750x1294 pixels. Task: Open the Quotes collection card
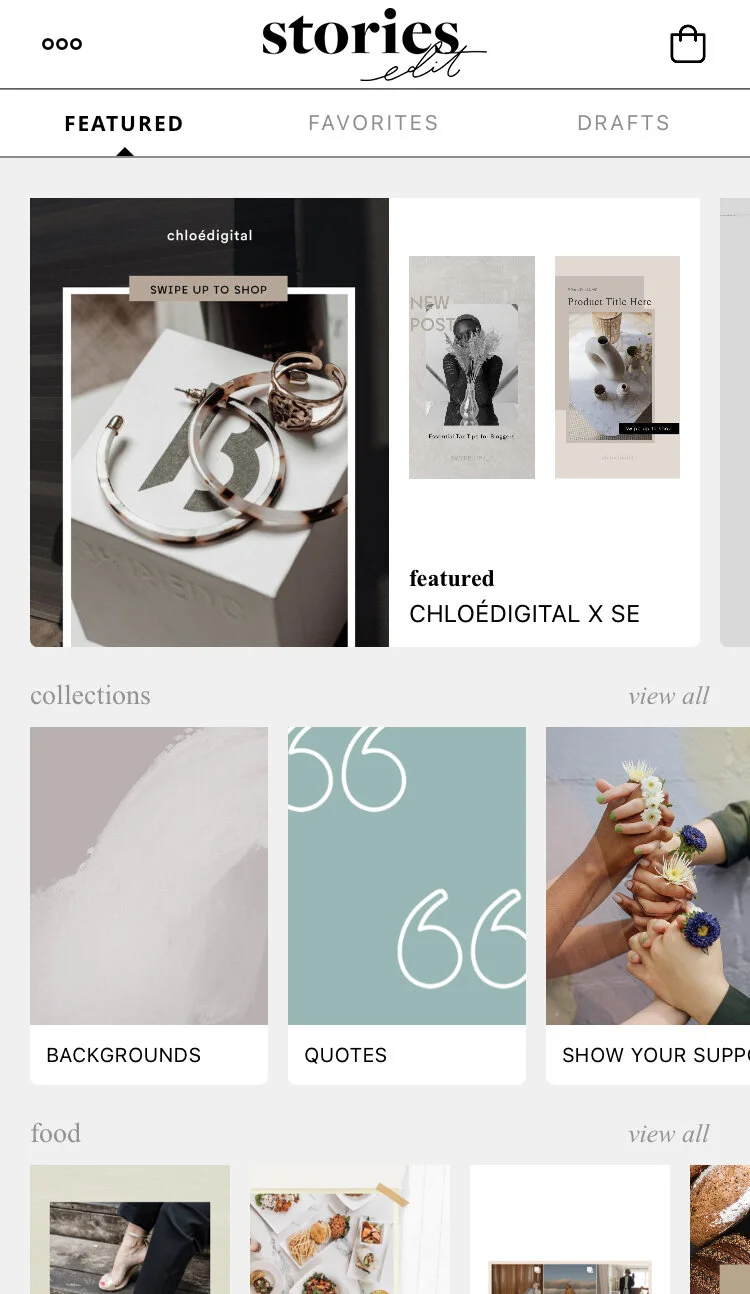pos(407,906)
